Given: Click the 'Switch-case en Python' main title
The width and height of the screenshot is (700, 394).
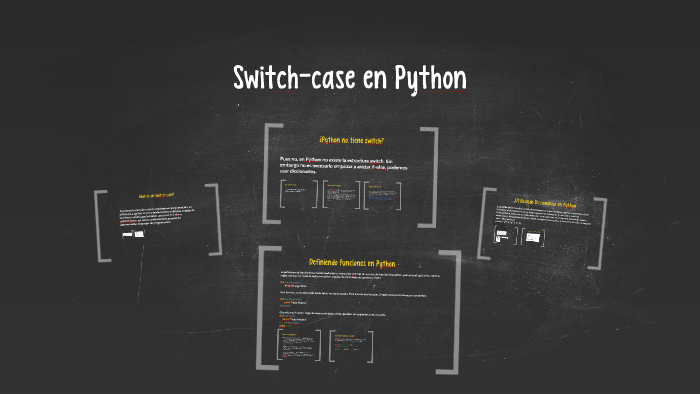Looking at the screenshot, I should pos(350,78).
